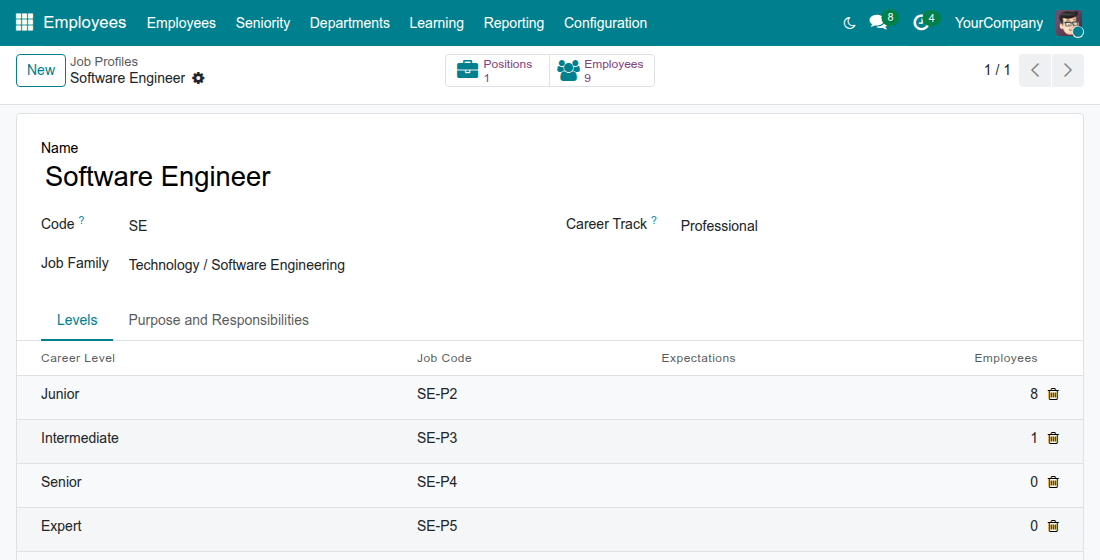Screen dimensions: 1100x560
Task: Open the Employees 9 stat button
Action: coord(602,70)
